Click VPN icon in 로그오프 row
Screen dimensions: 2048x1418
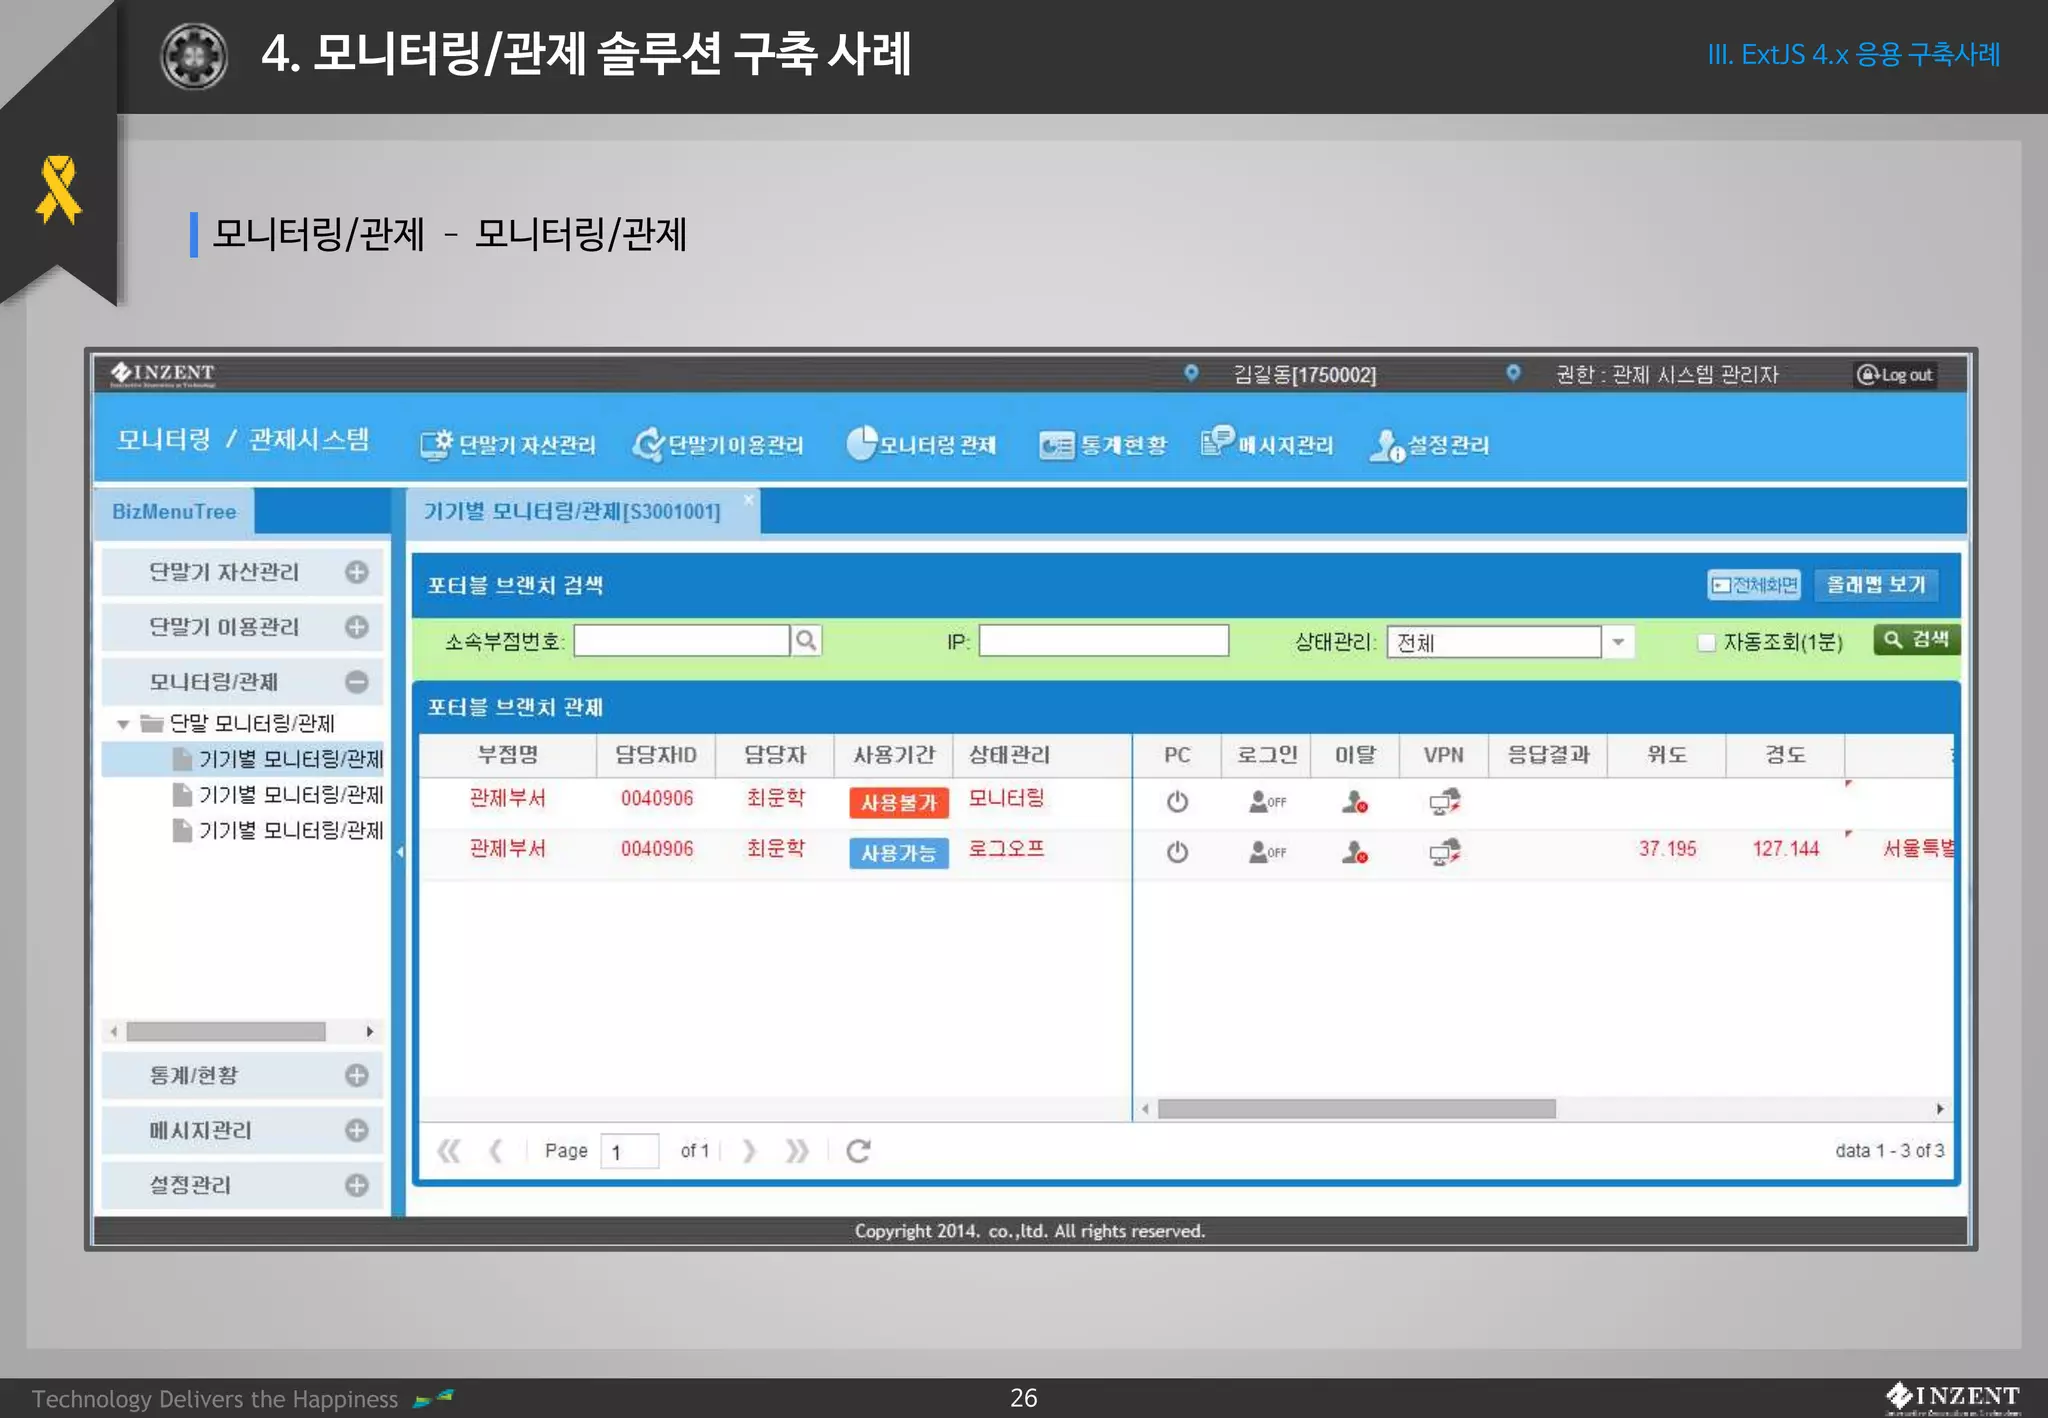click(x=1444, y=852)
